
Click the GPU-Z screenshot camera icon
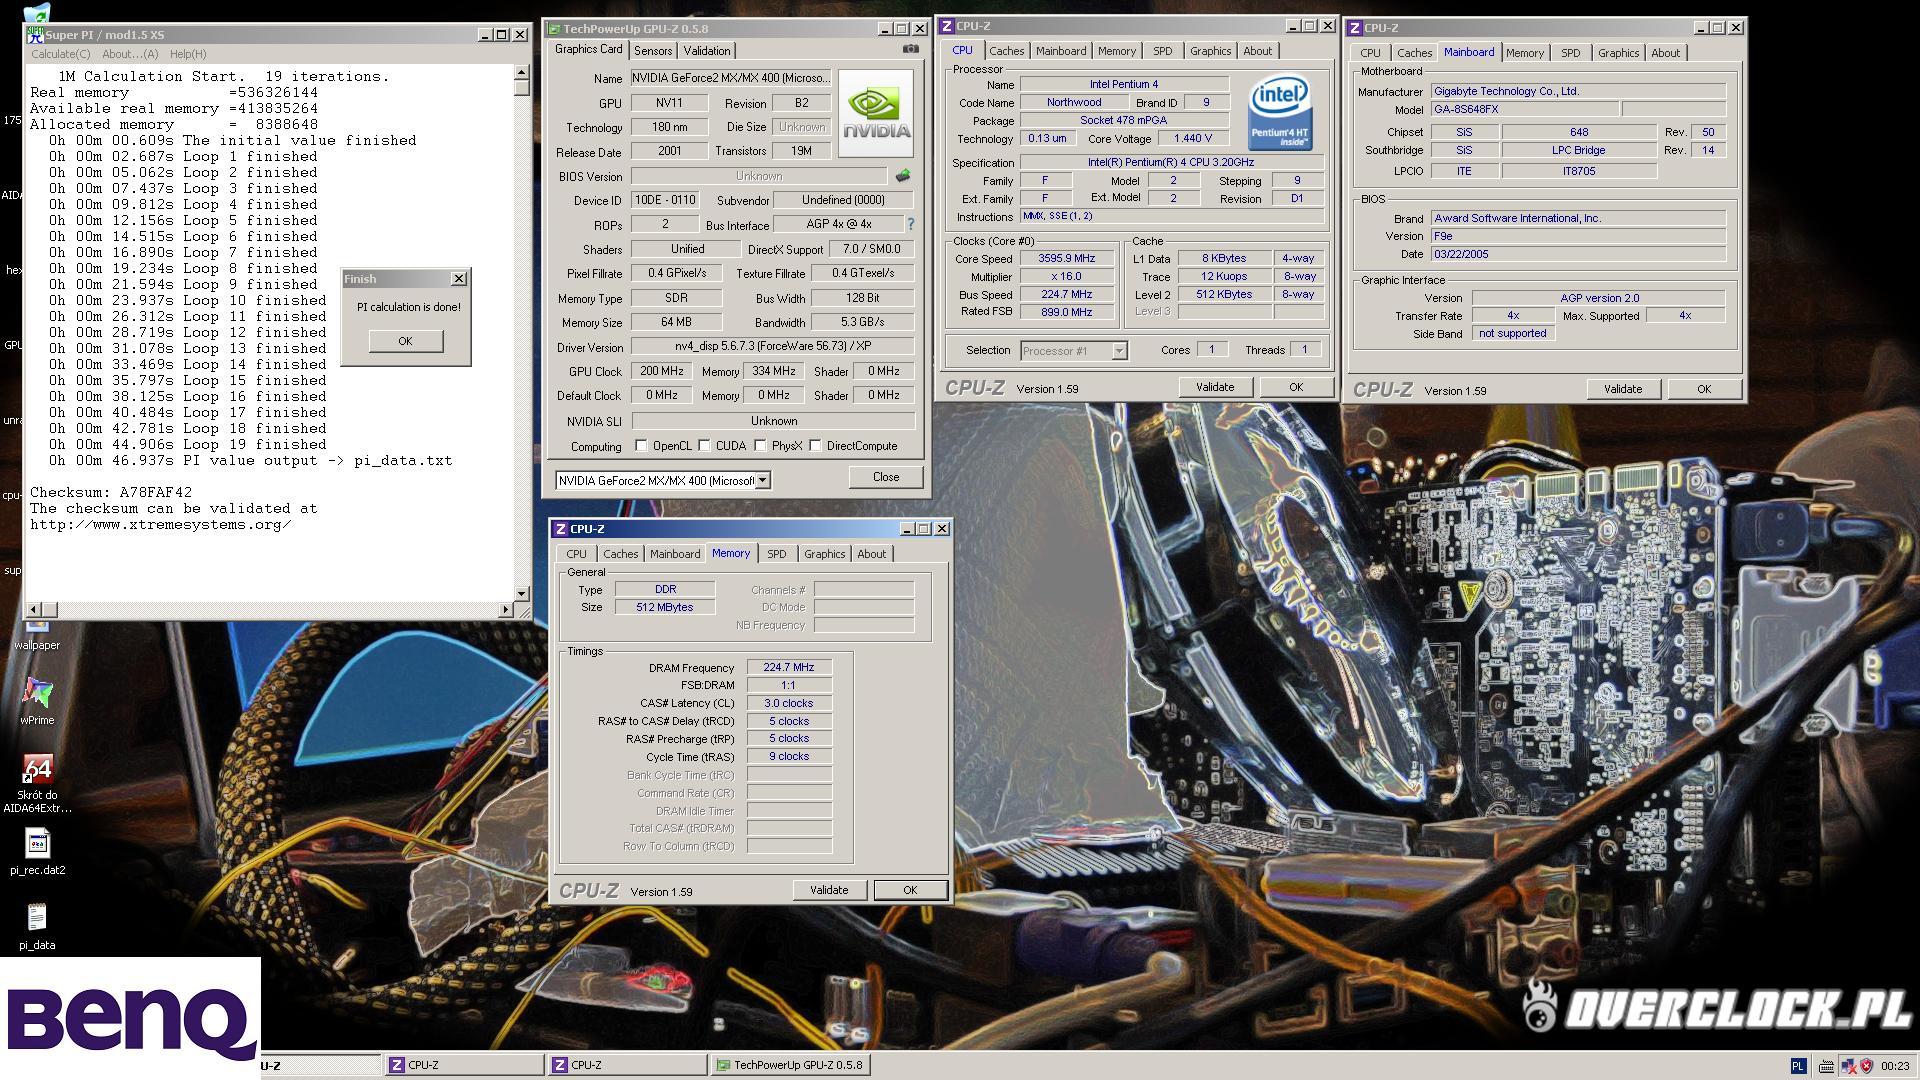point(910,49)
